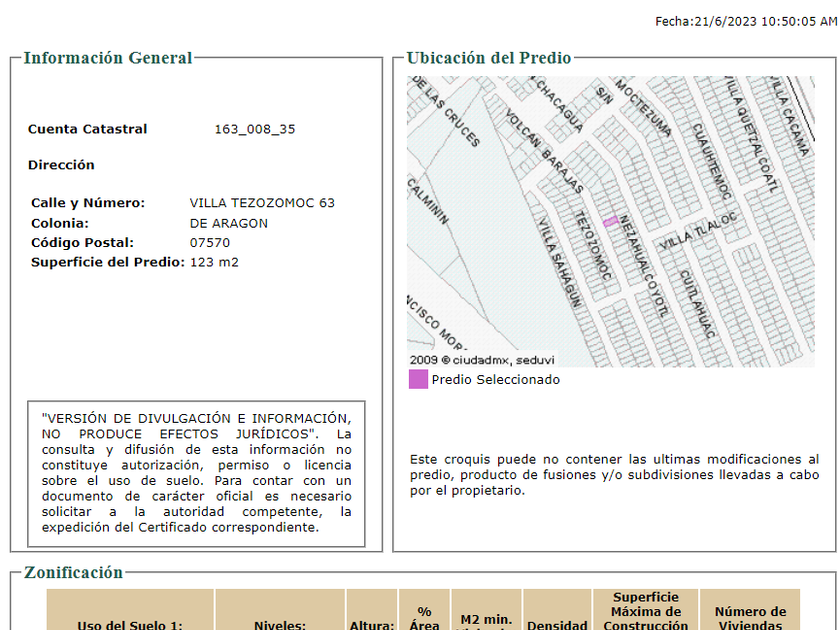Click the highlighted pink parcel on the map
The image size is (840, 630).
(x=610, y=221)
